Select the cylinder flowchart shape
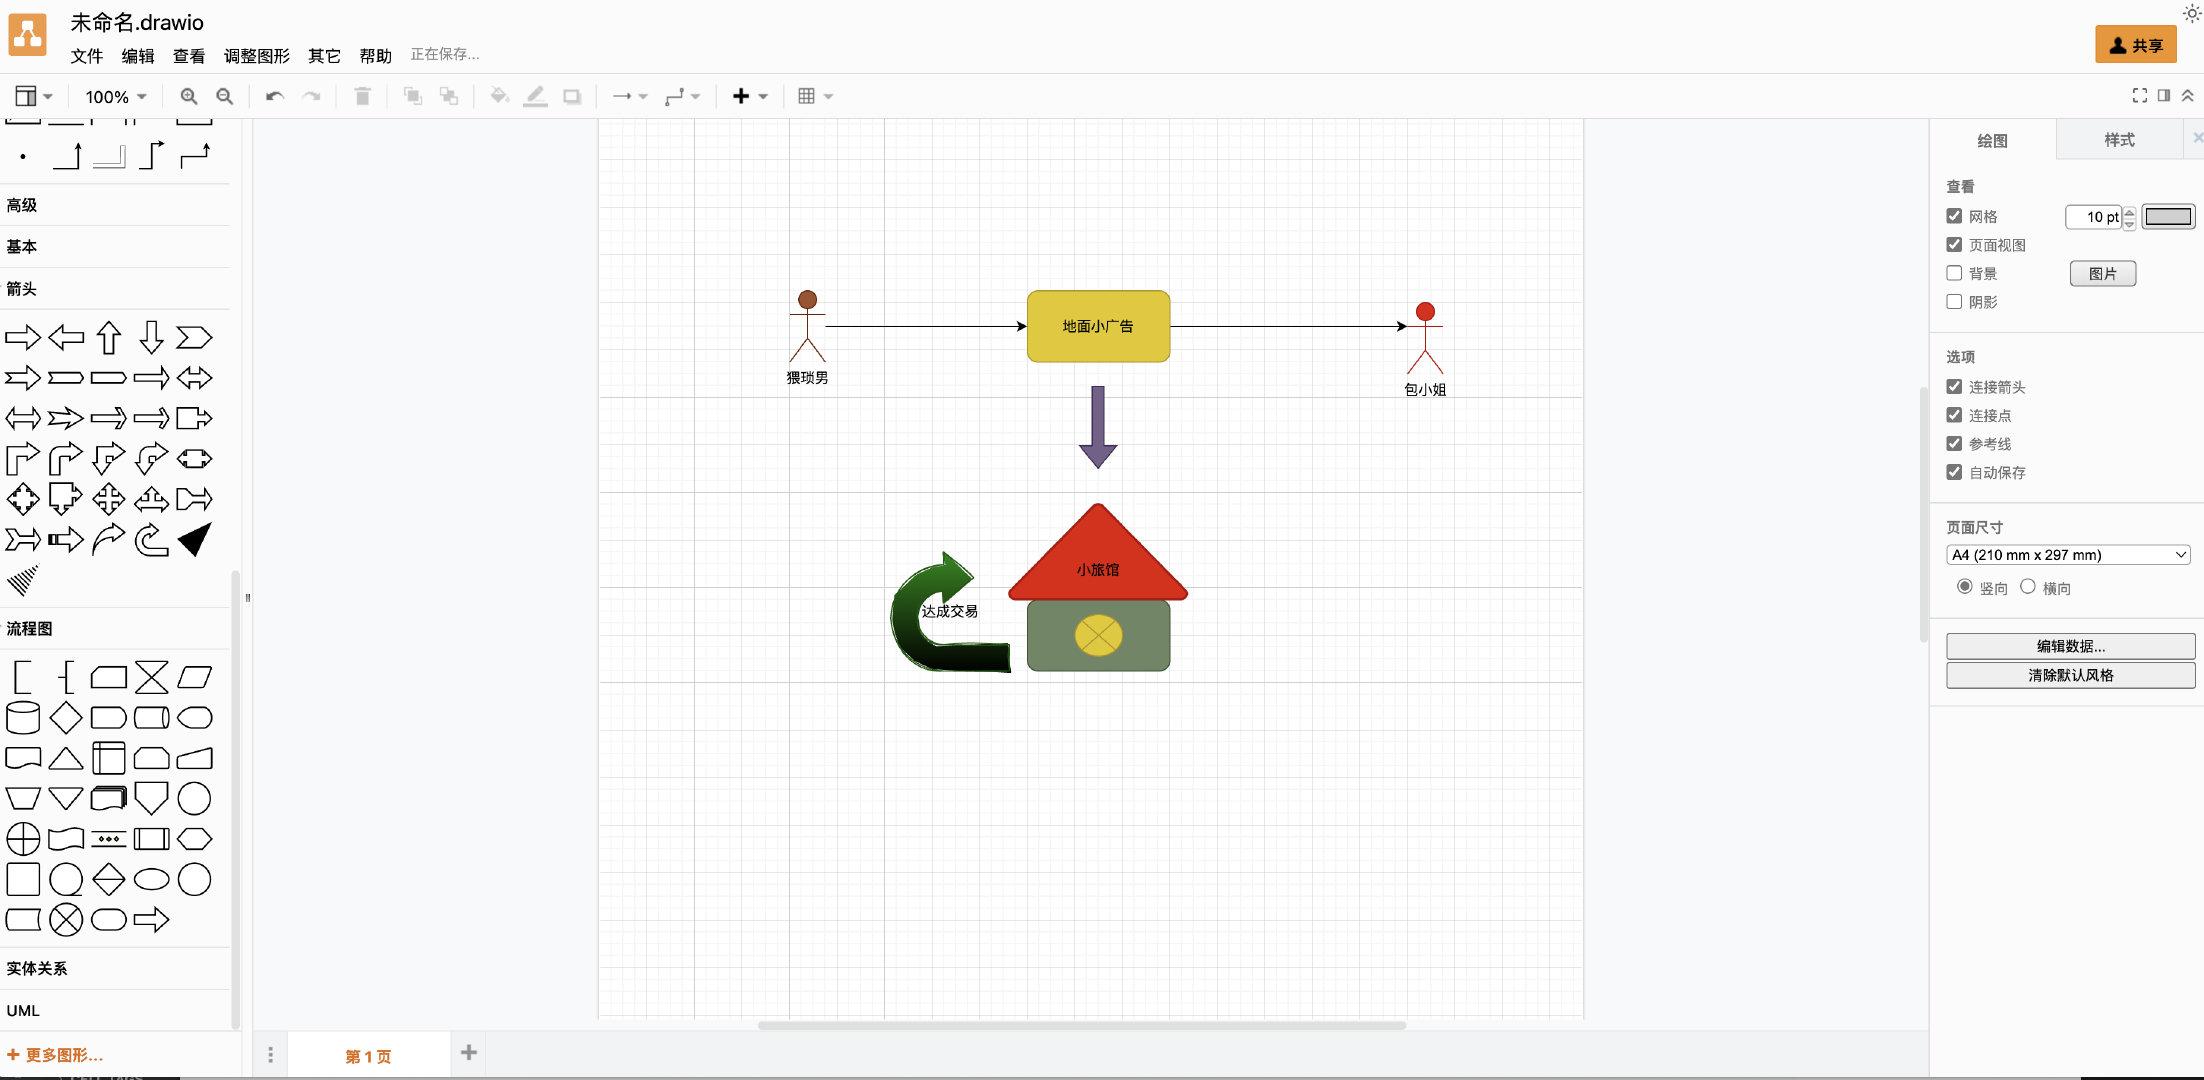Viewport: 2204px width, 1080px height. click(23, 717)
